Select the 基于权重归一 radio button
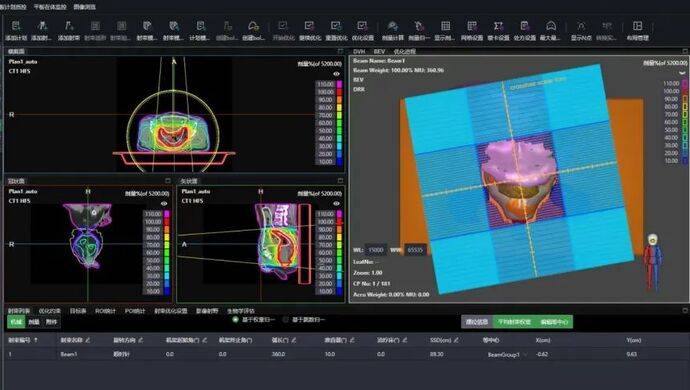This screenshot has height=390, width=690. pos(235,320)
